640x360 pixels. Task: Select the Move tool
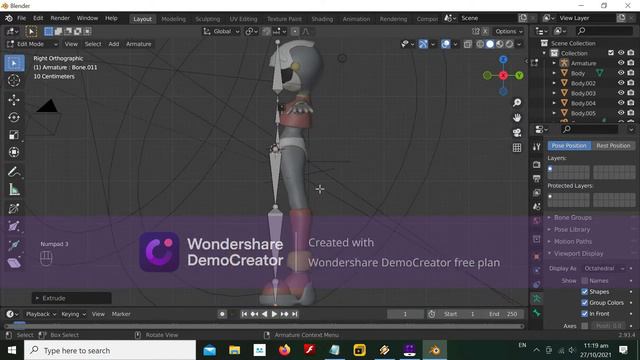point(14,100)
